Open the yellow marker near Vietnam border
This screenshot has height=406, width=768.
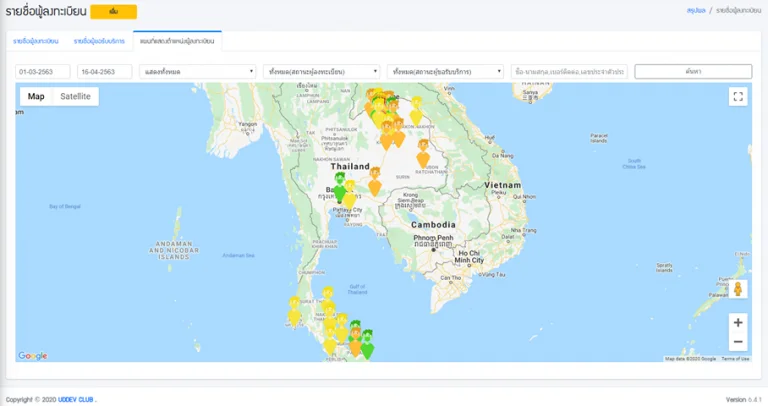tap(416, 111)
